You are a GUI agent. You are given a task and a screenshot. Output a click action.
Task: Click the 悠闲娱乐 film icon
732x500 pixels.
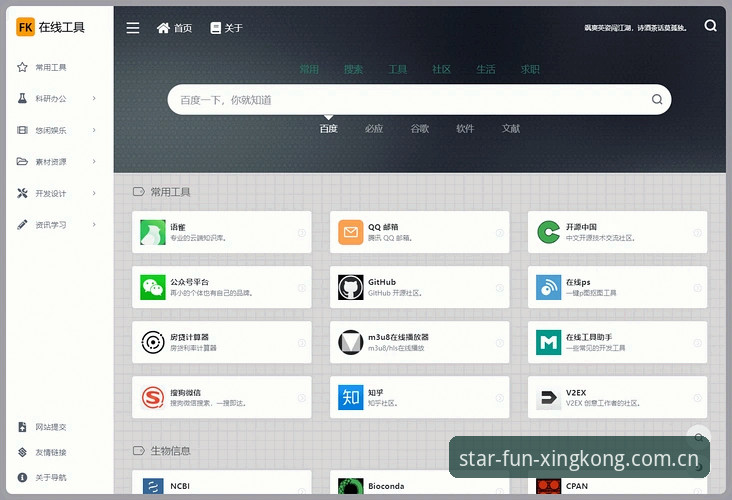coord(22,130)
